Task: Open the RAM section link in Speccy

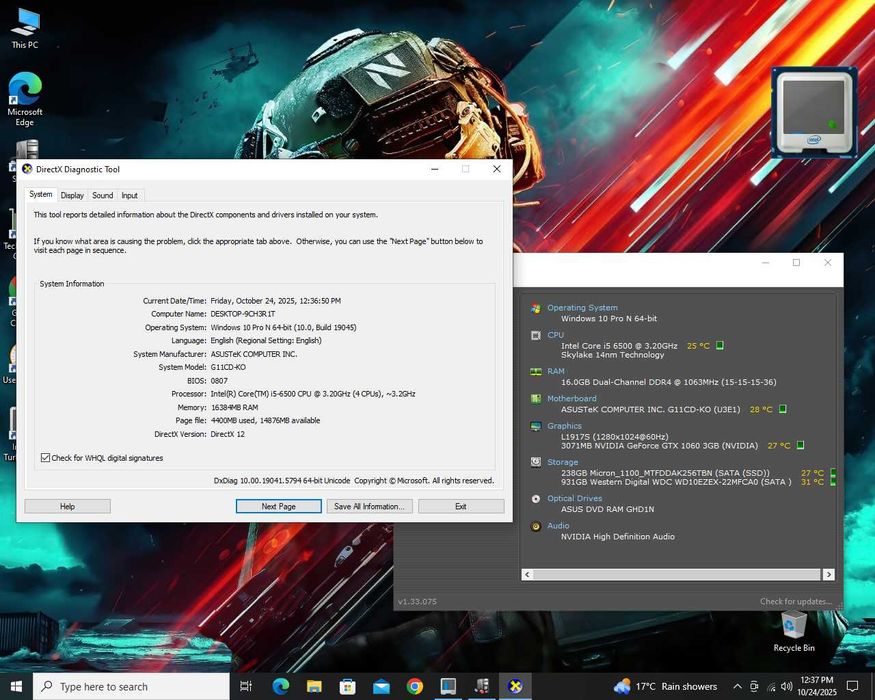Action: pos(556,371)
